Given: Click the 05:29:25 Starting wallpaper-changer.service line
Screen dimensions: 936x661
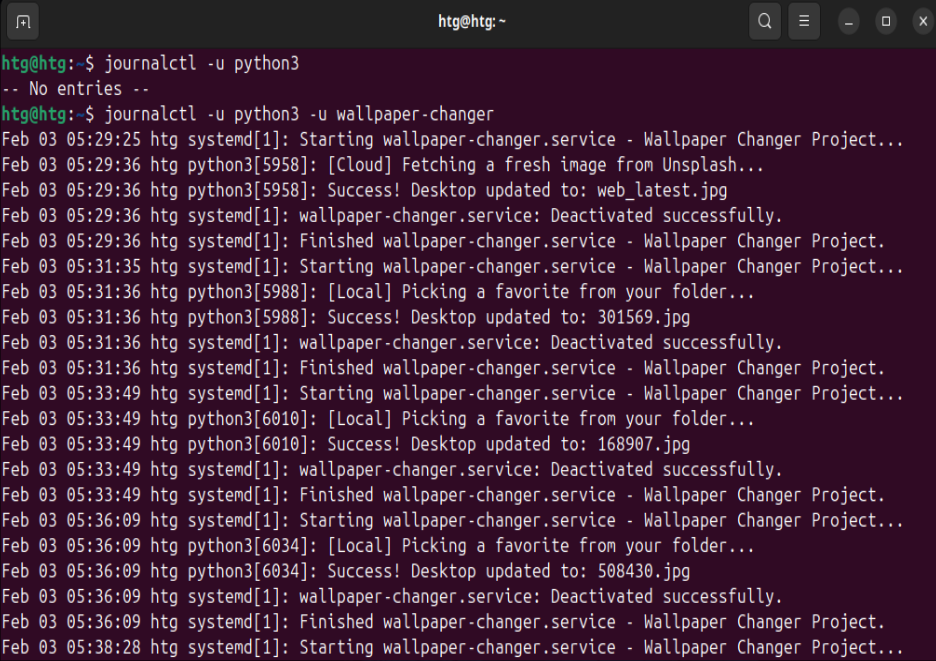Looking at the screenshot, I should pyautogui.click(x=452, y=140).
